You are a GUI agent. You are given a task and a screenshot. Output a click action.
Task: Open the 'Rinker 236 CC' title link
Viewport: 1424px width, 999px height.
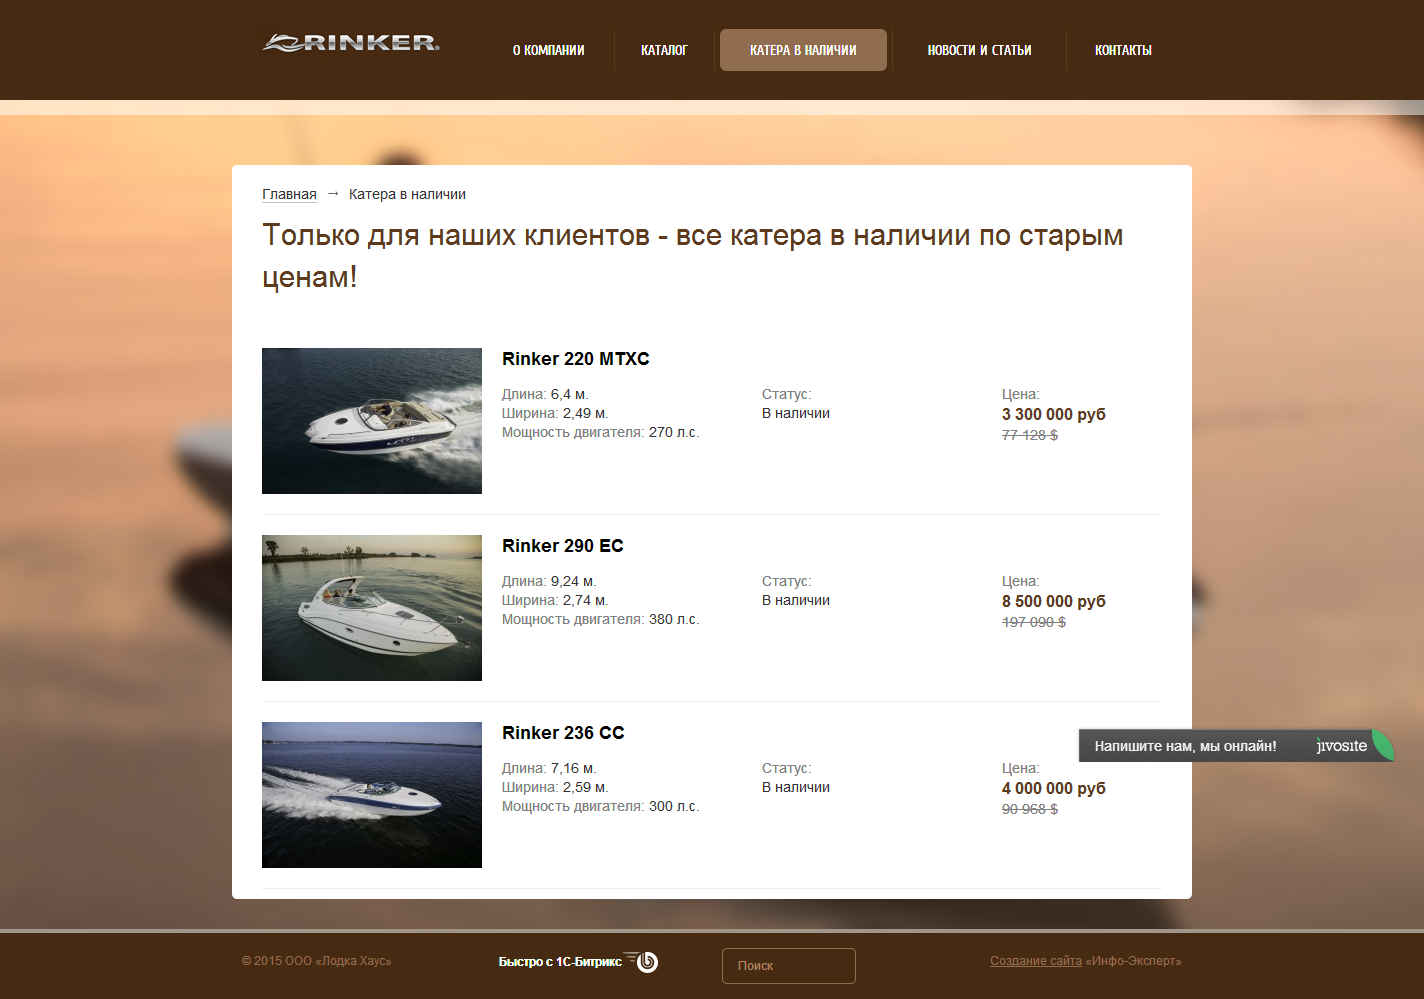tap(563, 733)
